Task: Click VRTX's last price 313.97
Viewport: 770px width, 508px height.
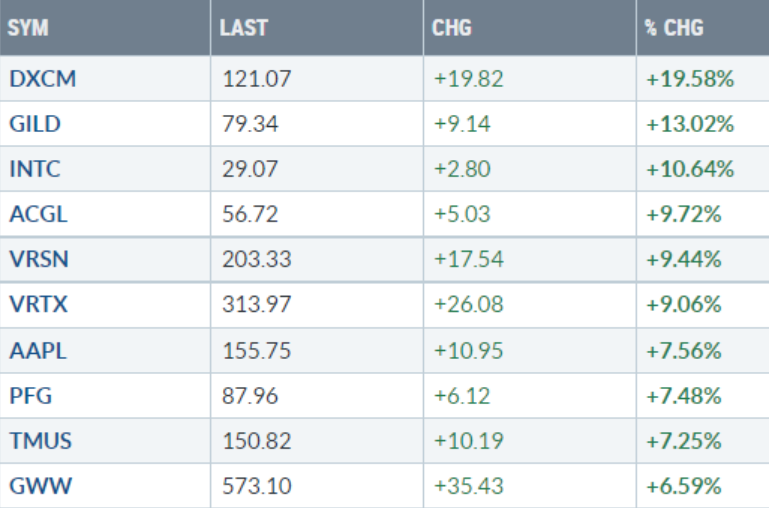Action: pyautogui.click(x=256, y=305)
